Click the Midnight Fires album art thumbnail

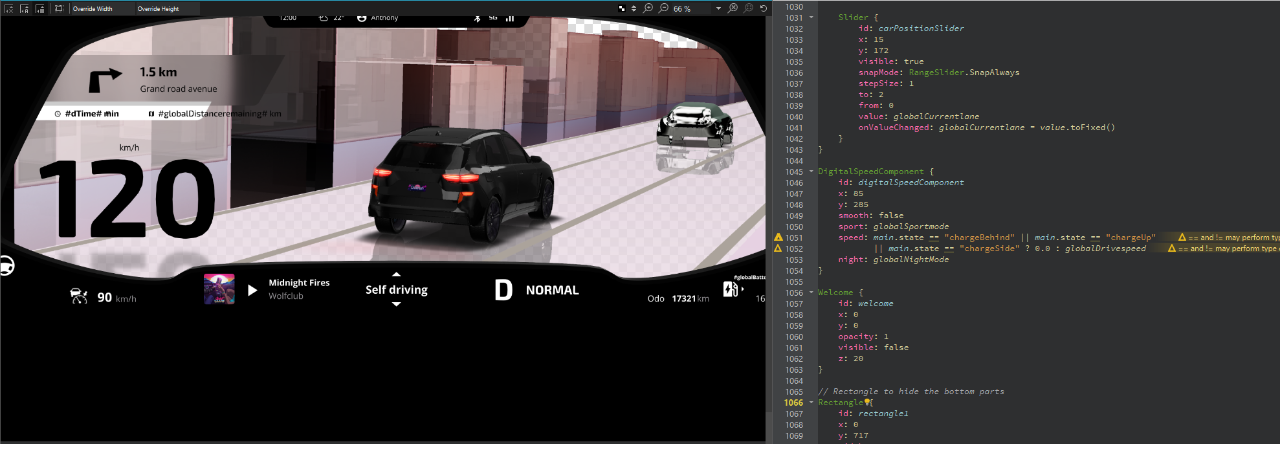point(219,289)
